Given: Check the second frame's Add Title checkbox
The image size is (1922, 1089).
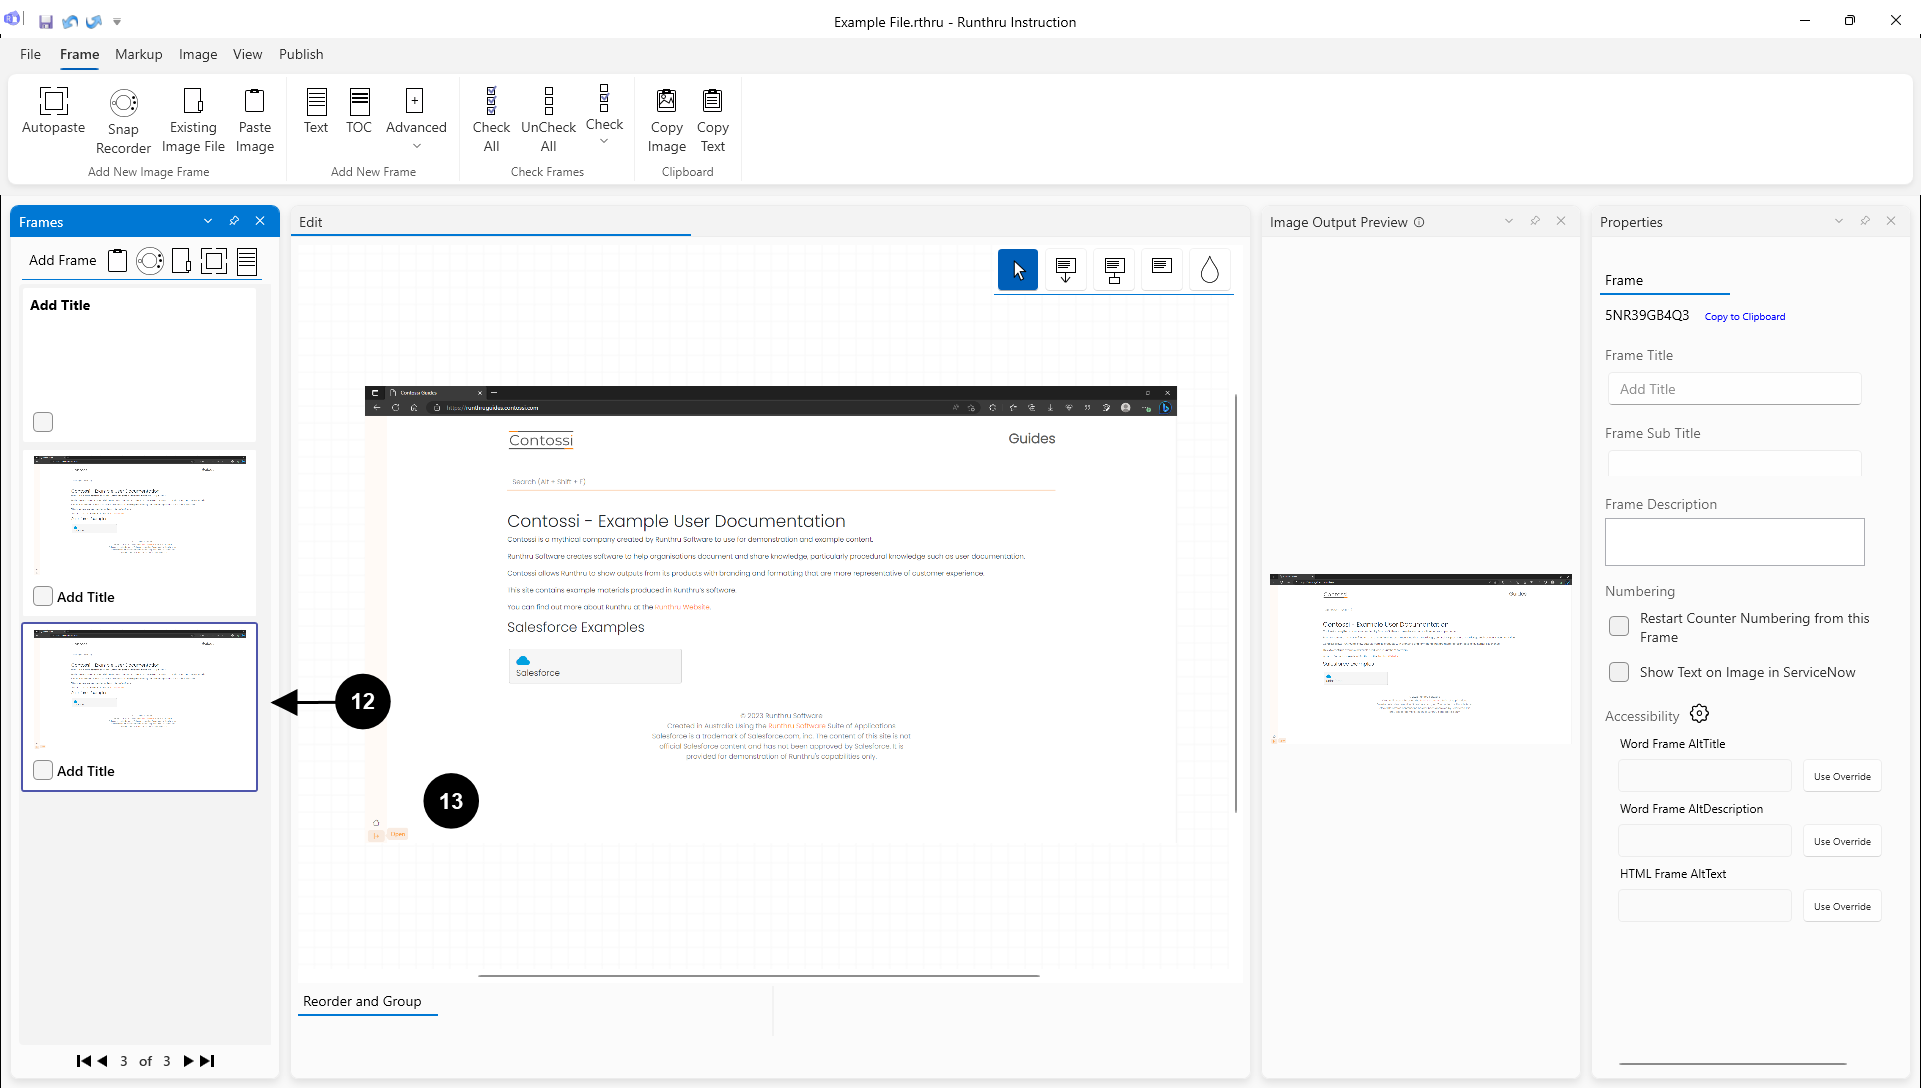Looking at the screenshot, I should click(43, 596).
